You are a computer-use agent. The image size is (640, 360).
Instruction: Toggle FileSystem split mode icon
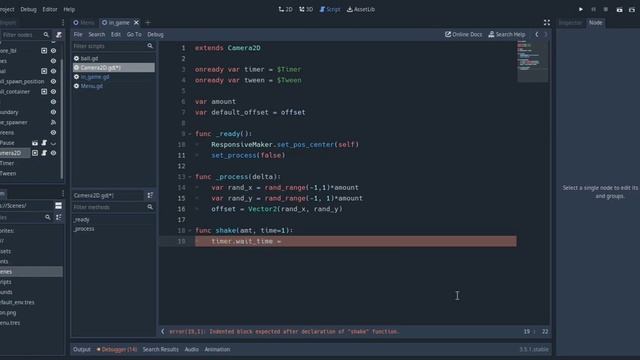[x=58, y=206]
